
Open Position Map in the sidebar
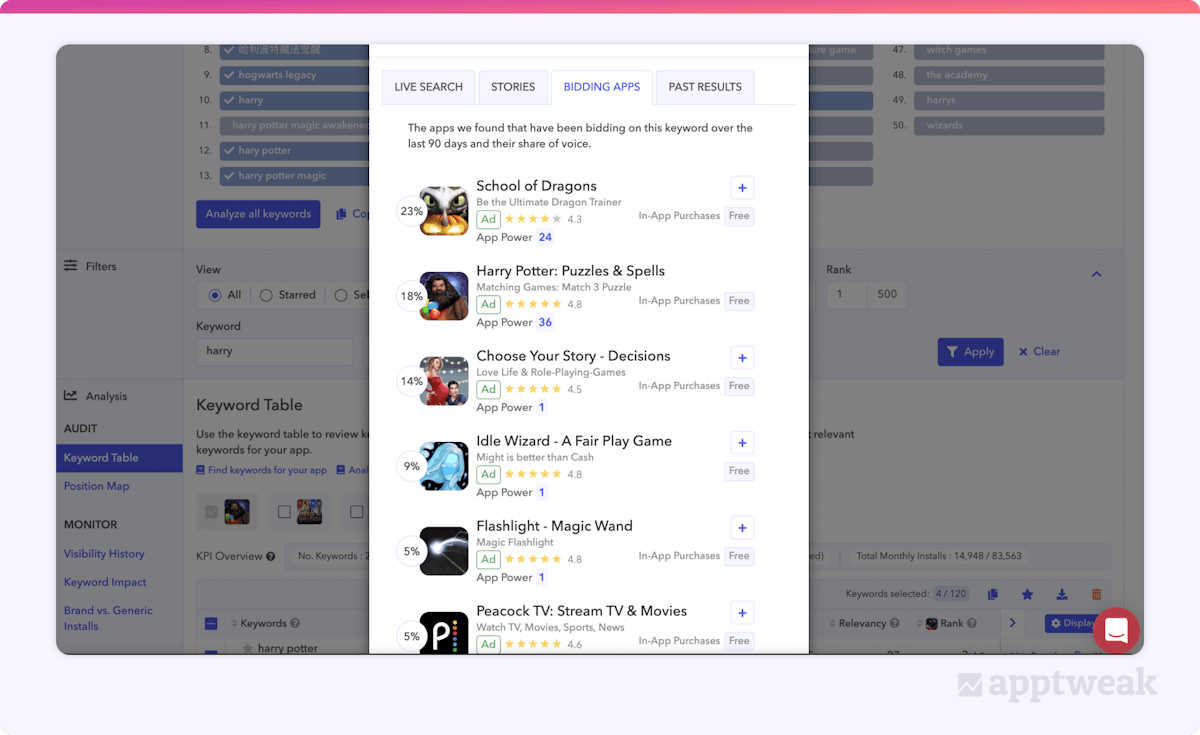tap(97, 486)
